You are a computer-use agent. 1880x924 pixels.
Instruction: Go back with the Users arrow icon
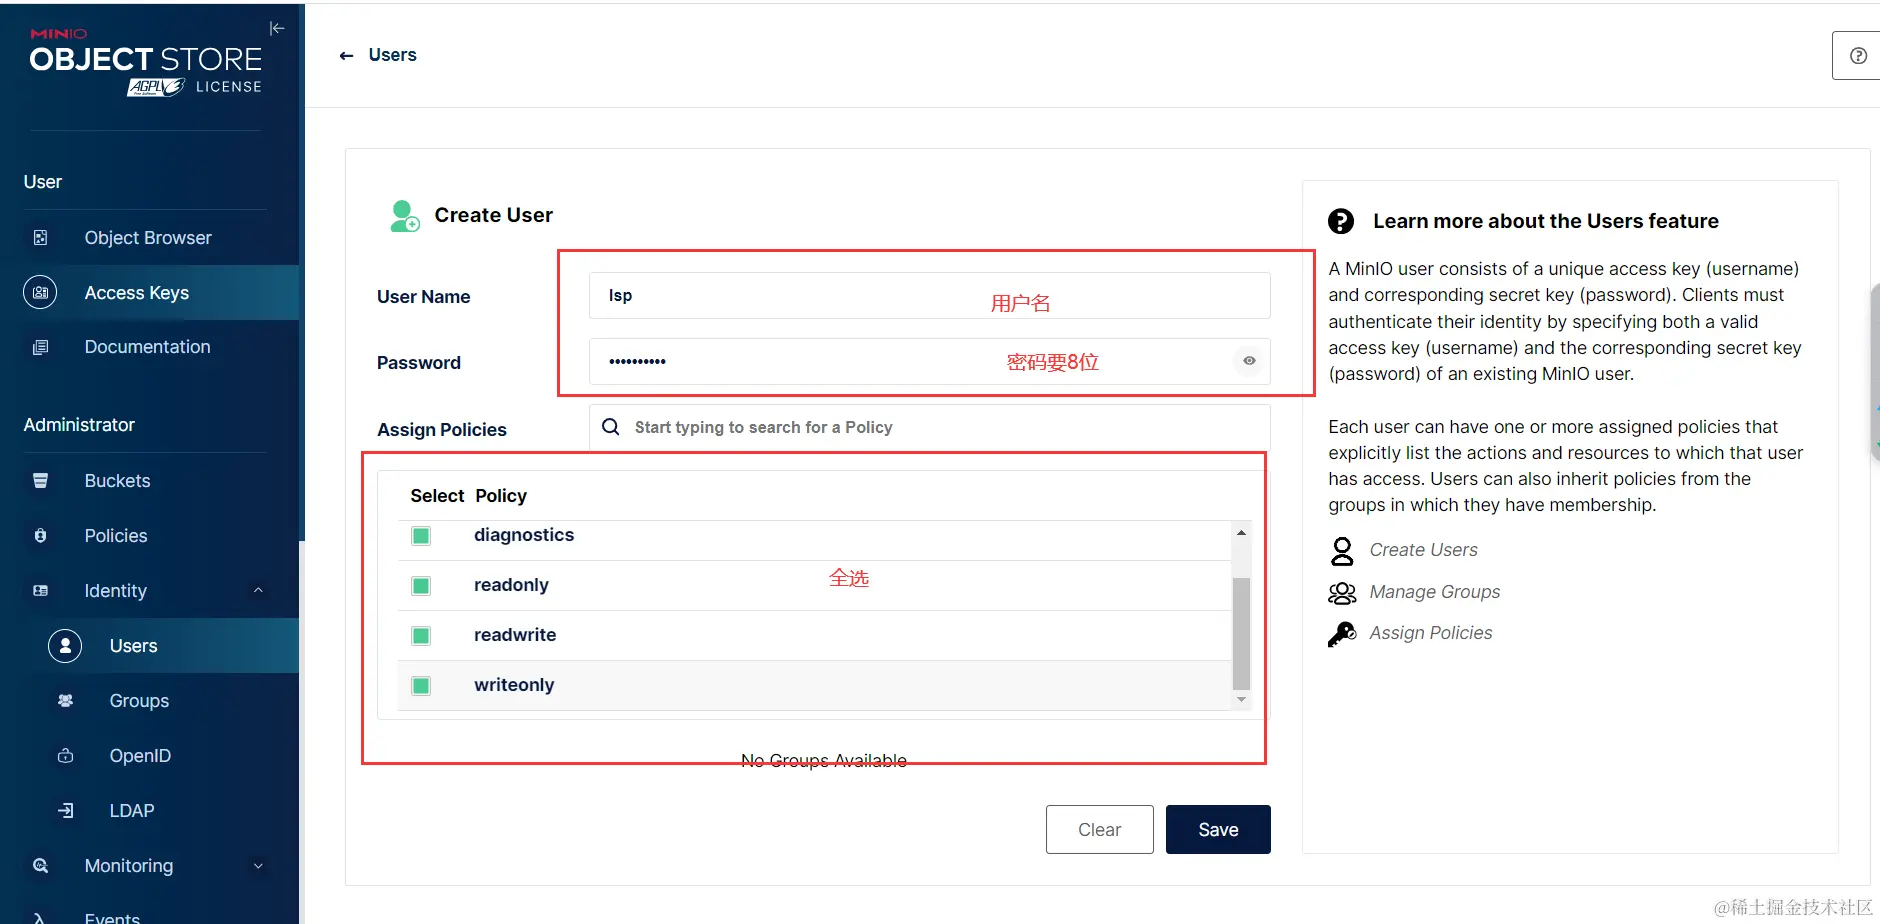tap(346, 56)
